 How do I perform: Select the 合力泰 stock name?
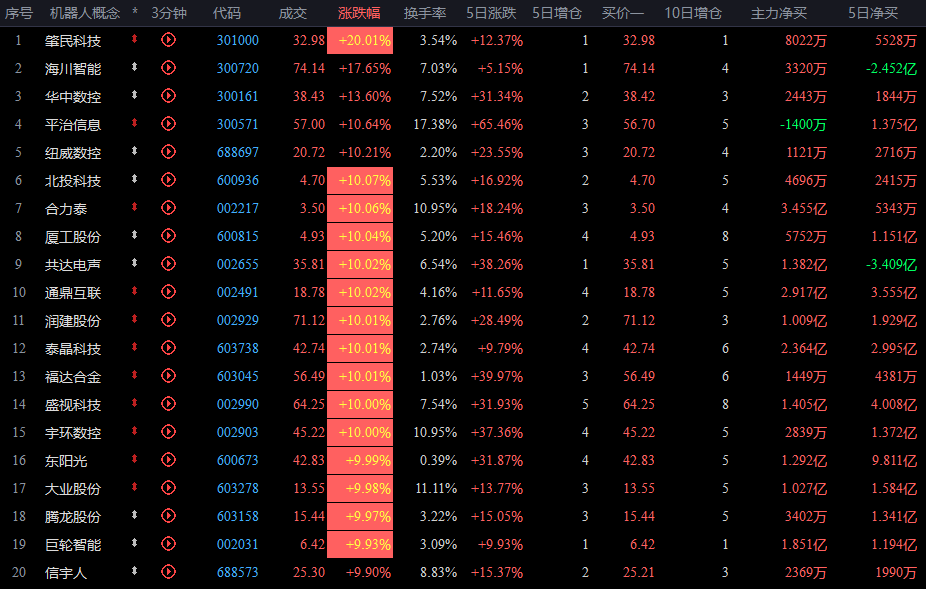click(x=66, y=209)
